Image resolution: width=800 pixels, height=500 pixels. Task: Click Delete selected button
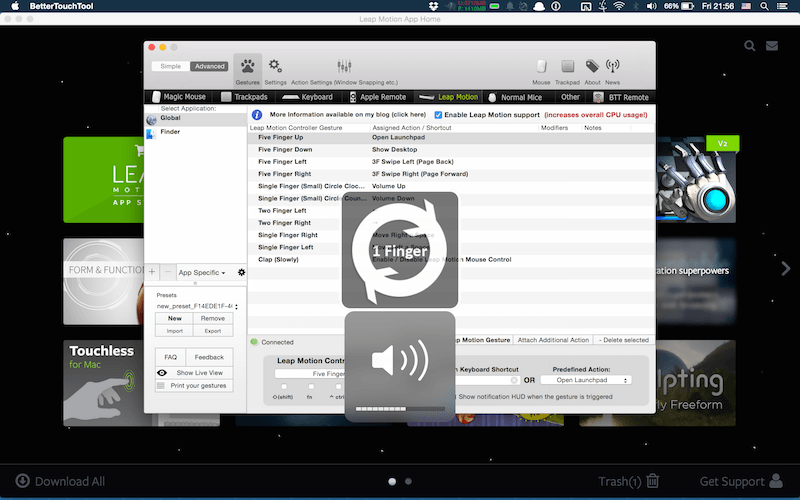coord(624,340)
